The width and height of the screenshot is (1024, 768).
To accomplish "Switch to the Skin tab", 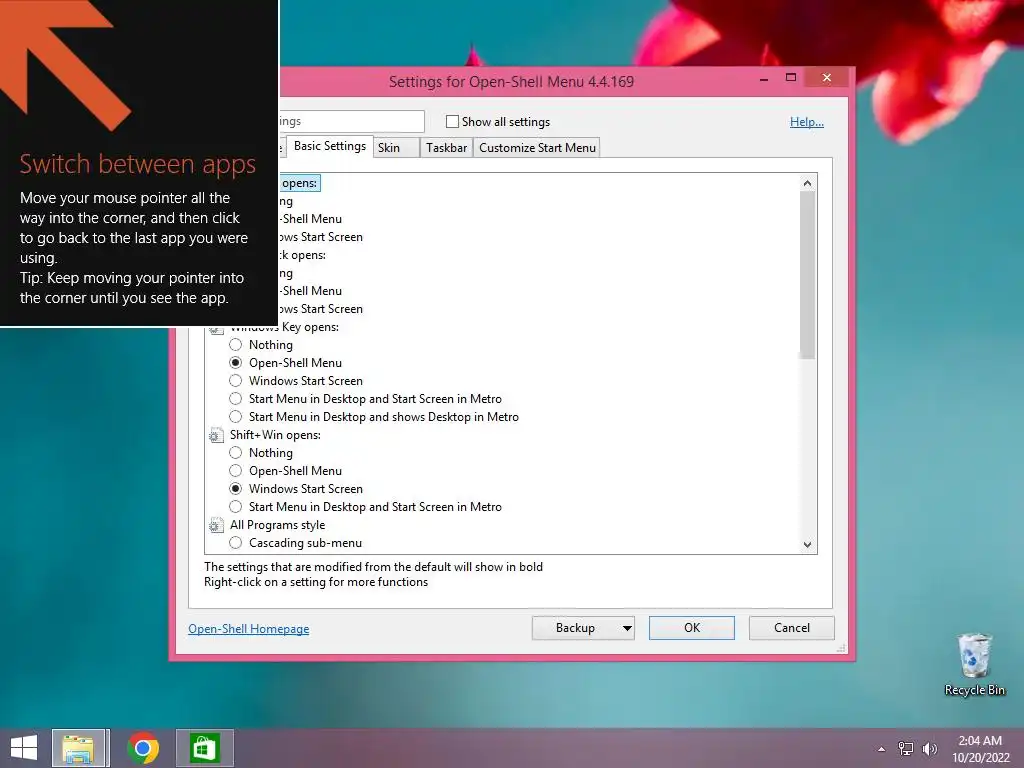I will pyautogui.click(x=396, y=148).
